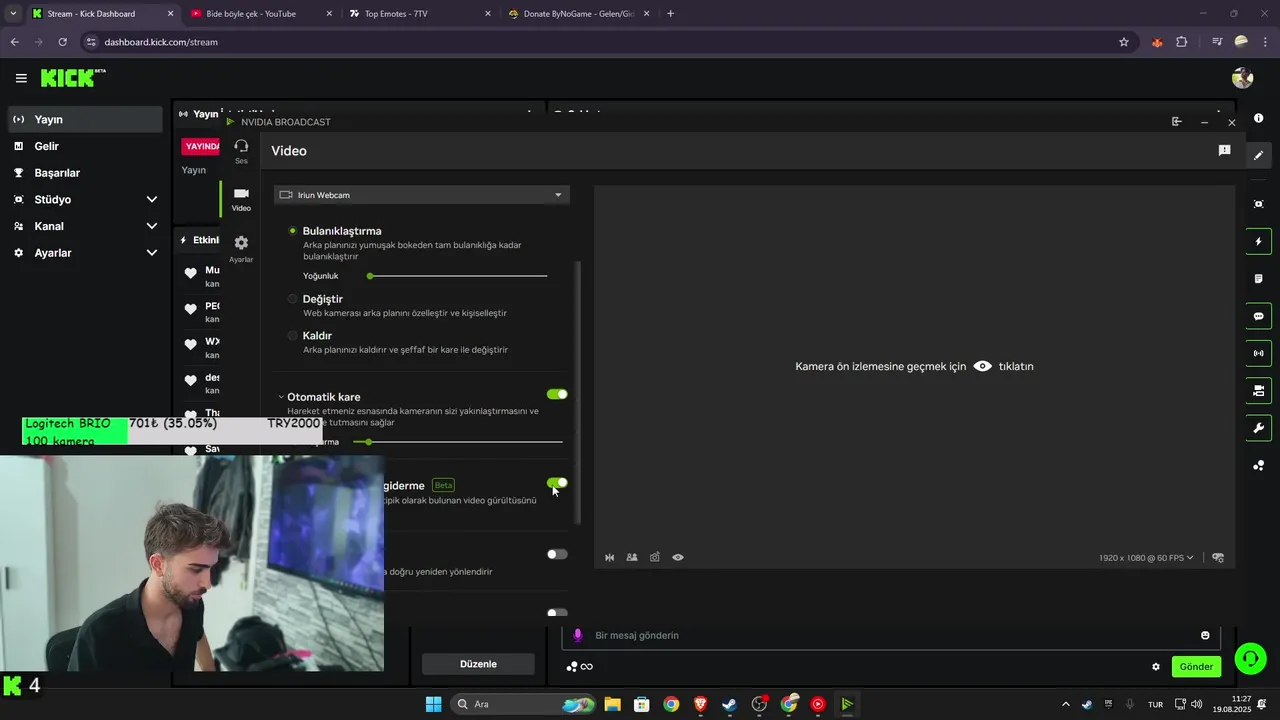
Task: Click the info icon in Kick right sidebar
Action: (1258, 118)
